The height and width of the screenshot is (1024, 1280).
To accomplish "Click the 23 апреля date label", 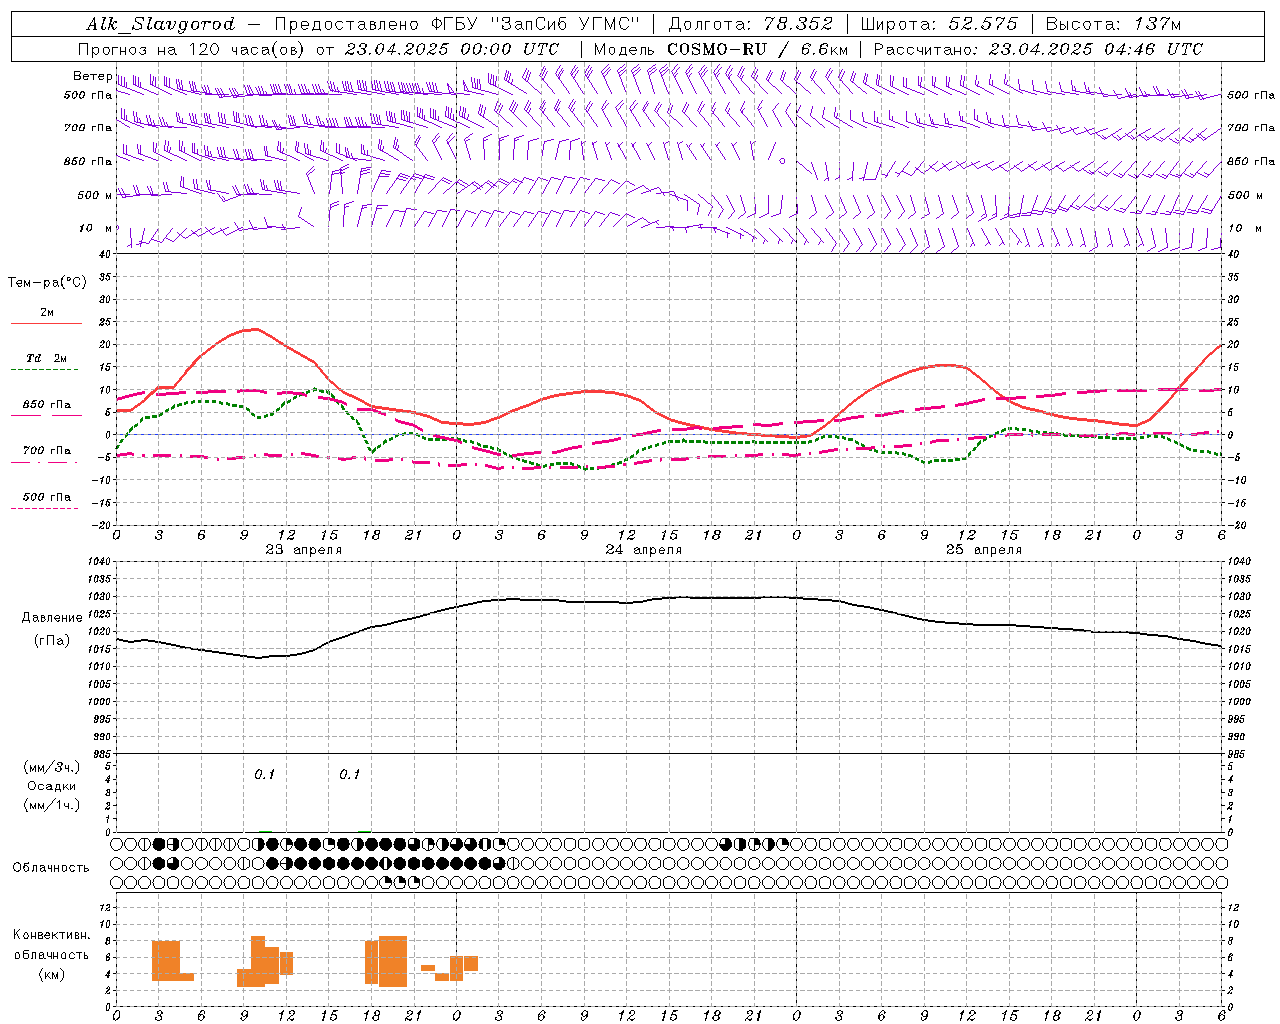I will 304,549.
